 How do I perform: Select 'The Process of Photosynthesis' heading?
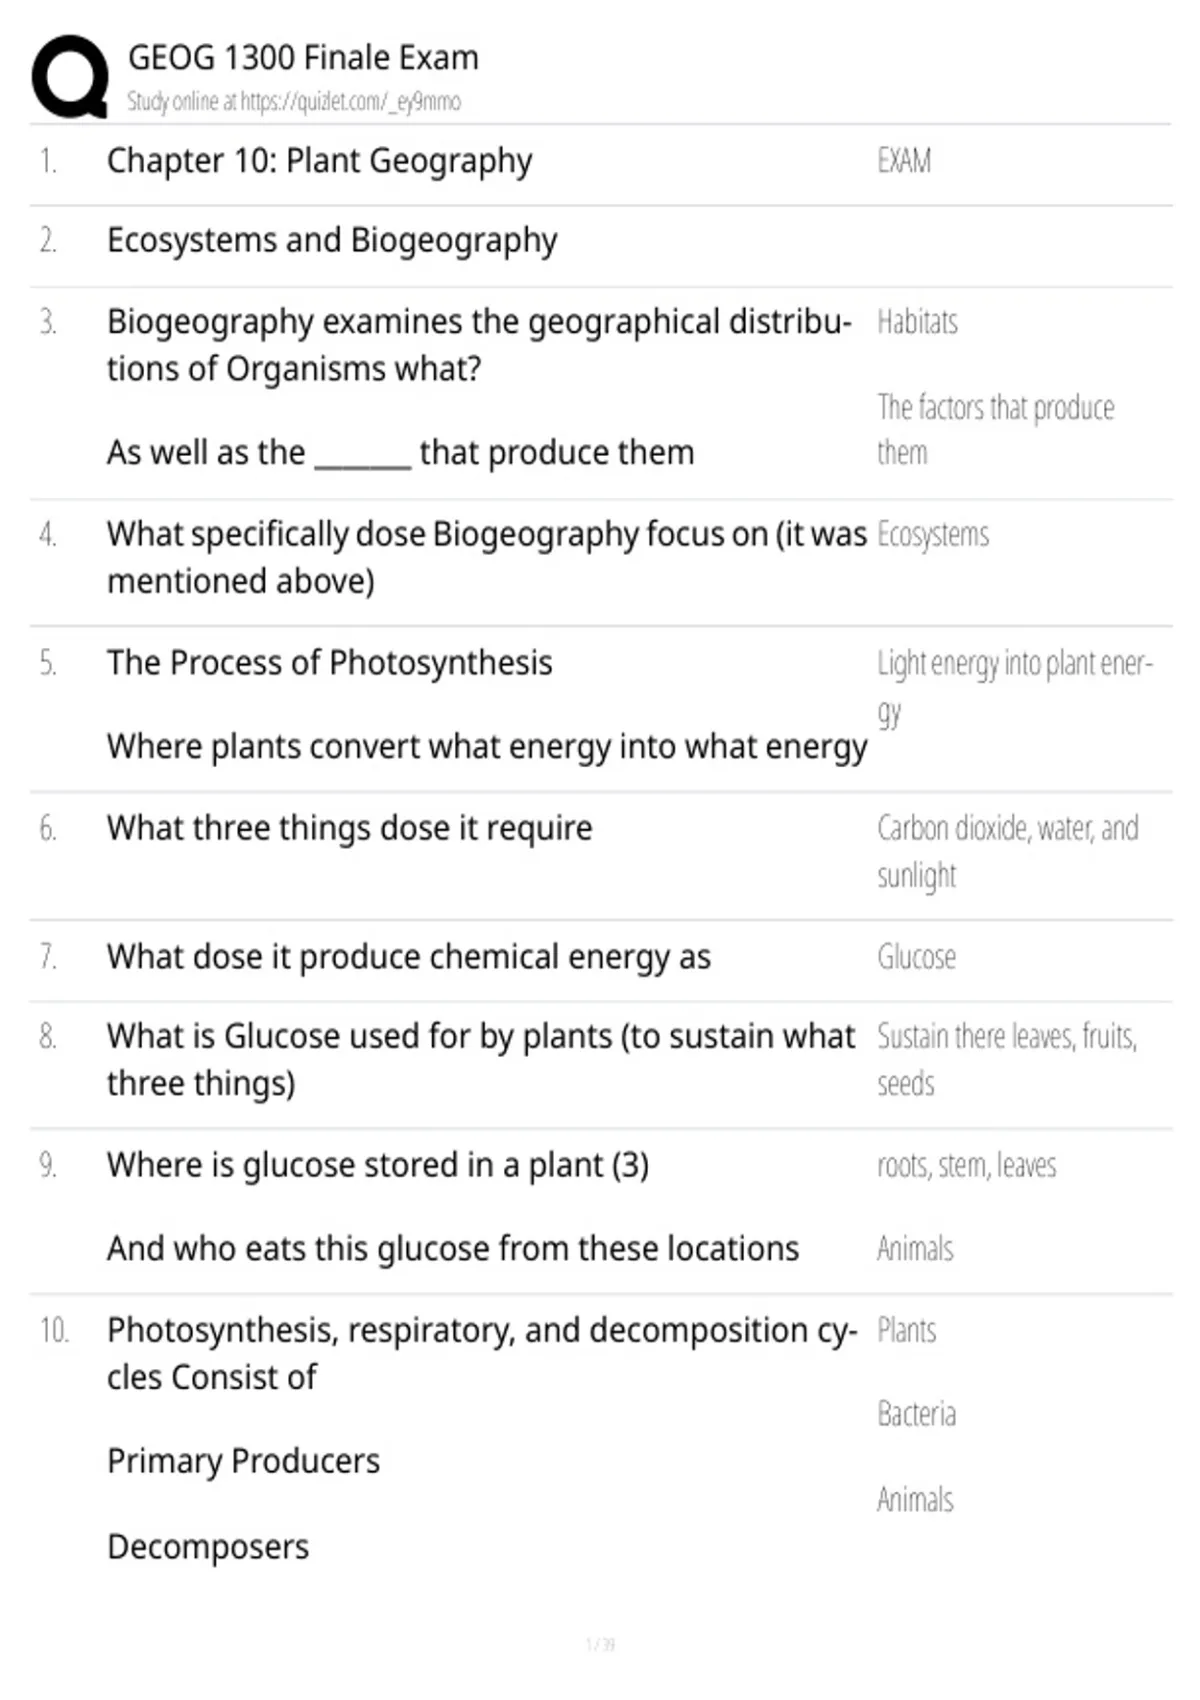point(329,663)
